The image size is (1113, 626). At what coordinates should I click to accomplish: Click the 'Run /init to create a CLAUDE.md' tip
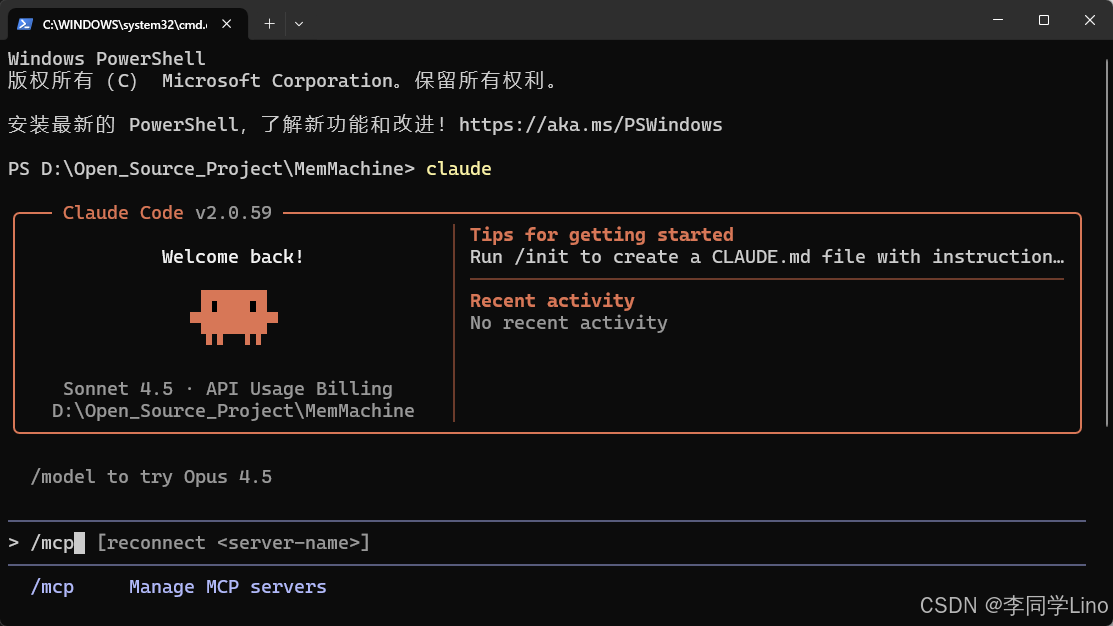click(767, 257)
